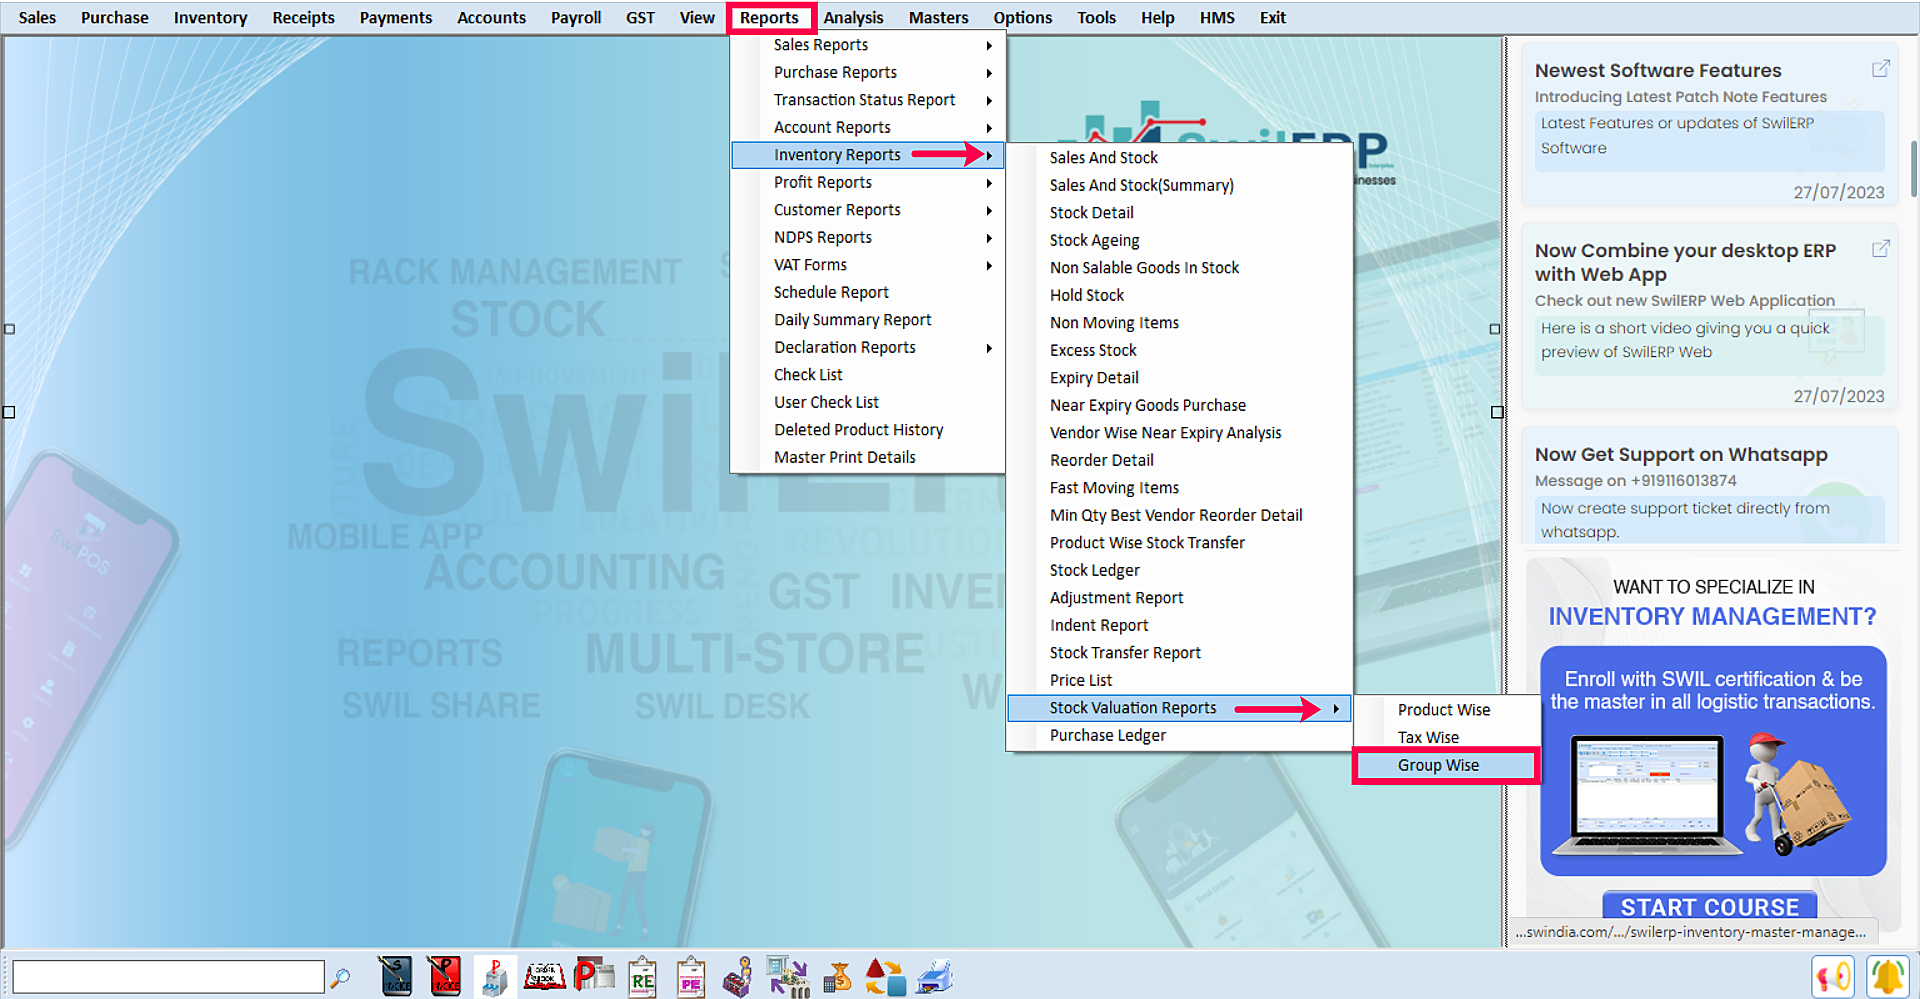Expand the NDPS Reports submenu

868,237
